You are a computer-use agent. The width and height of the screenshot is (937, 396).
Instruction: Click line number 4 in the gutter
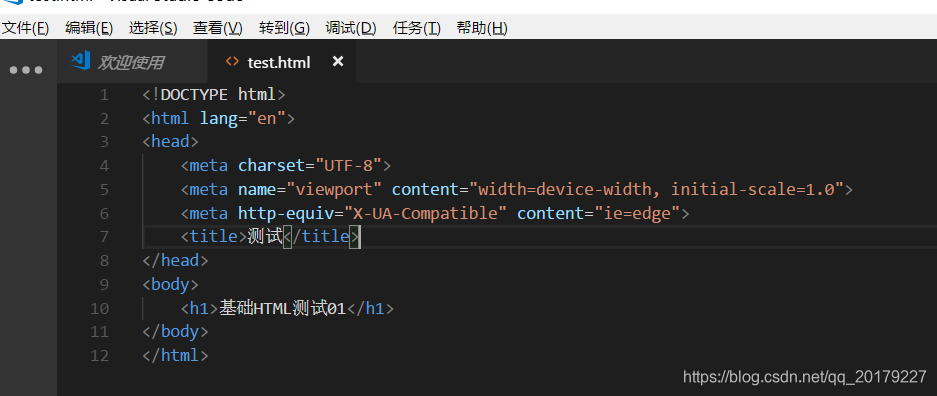pos(105,165)
